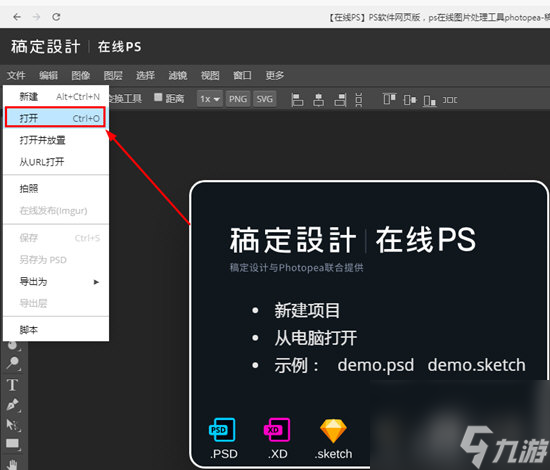Select the Rectangle shape tool
The width and height of the screenshot is (550, 470).
13,444
